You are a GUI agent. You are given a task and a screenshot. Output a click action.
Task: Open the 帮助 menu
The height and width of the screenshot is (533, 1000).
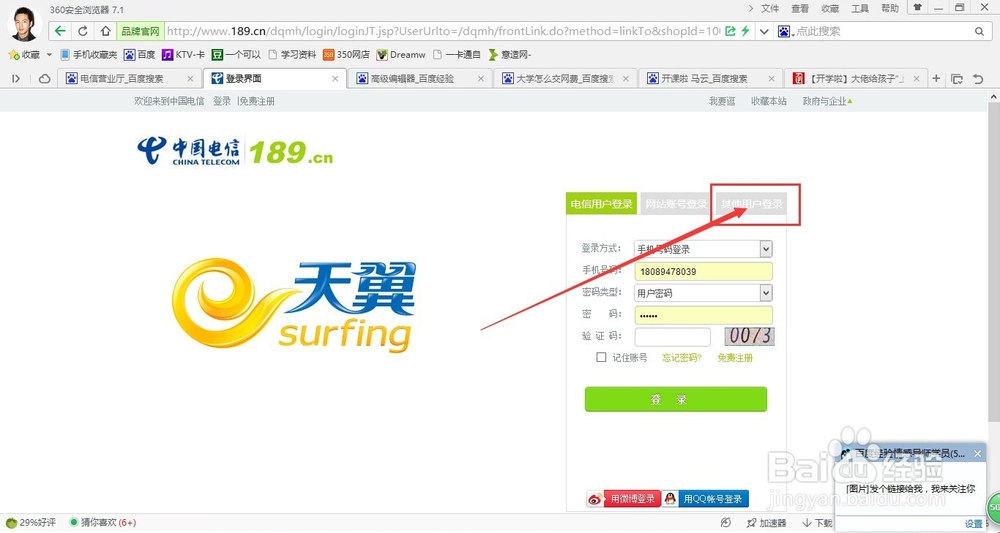[x=890, y=8]
